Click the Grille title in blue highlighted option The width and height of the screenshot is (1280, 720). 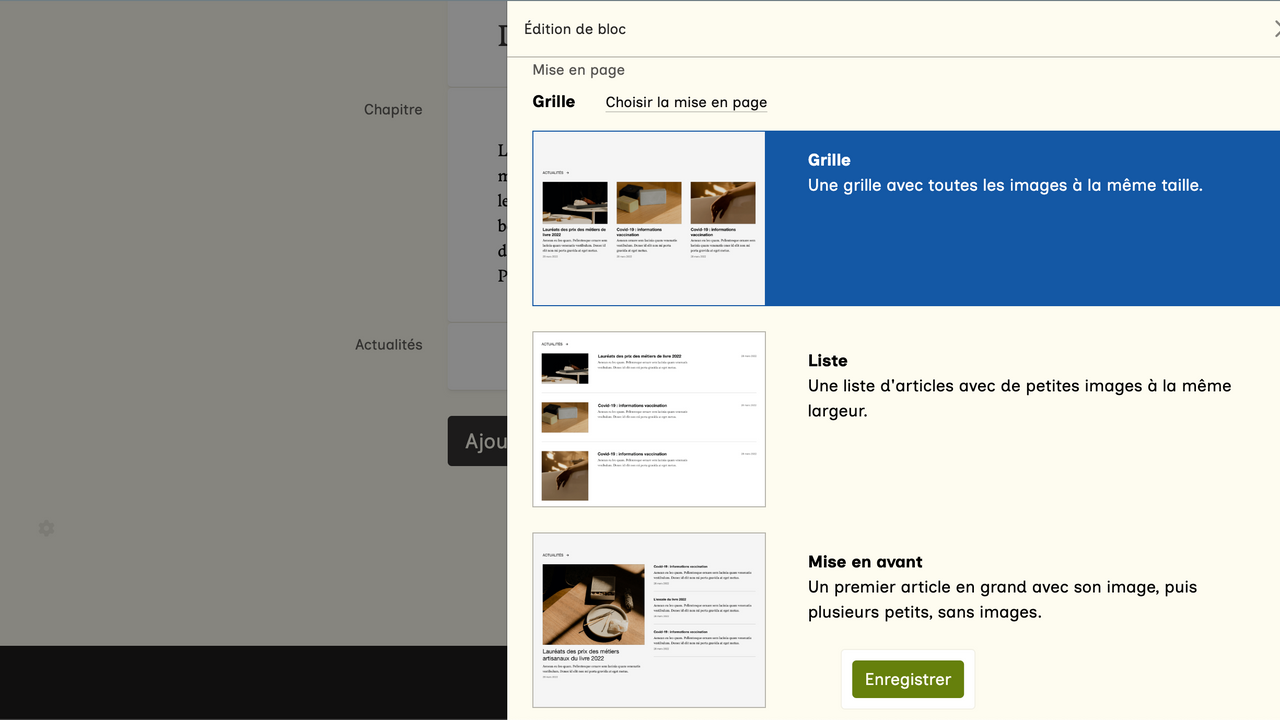(829, 160)
